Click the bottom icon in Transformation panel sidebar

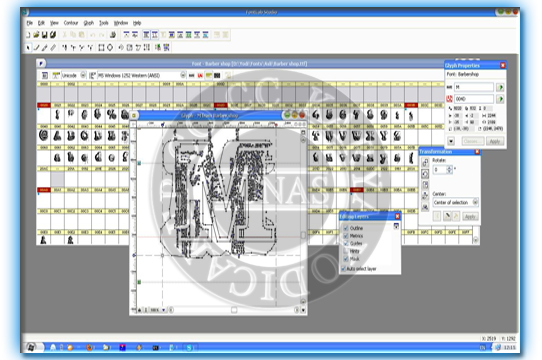point(425,207)
